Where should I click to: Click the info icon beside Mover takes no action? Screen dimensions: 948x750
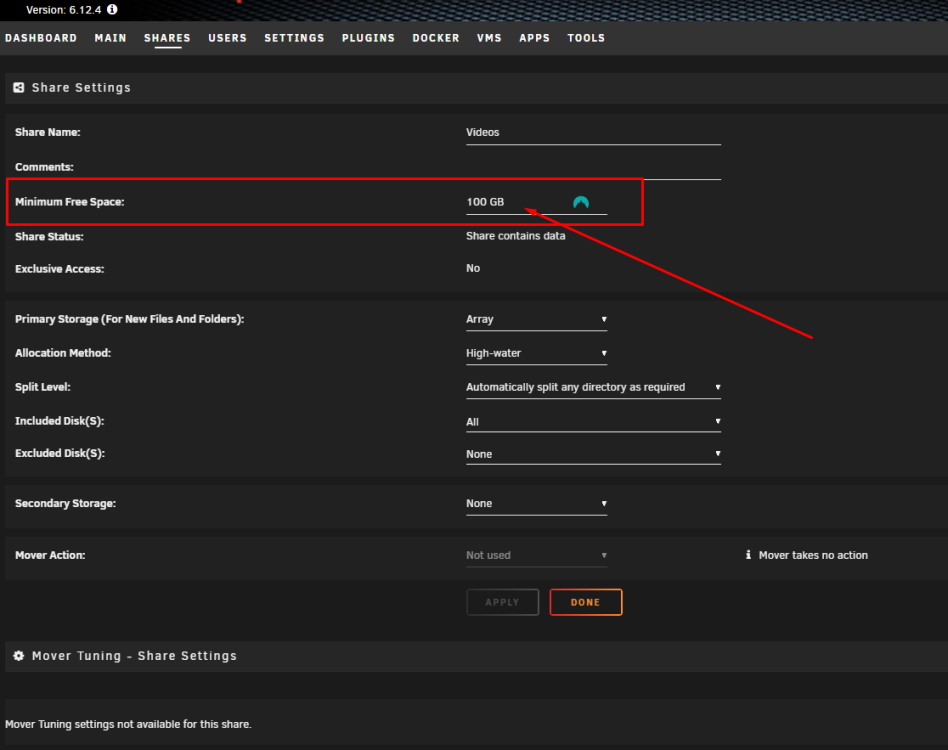(748, 555)
